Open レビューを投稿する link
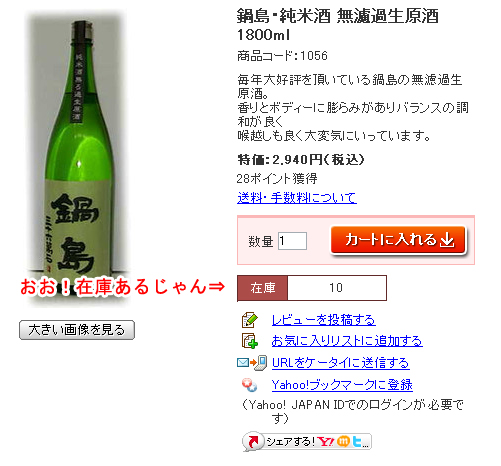The width and height of the screenshot is (501, 466). [323, 320]
